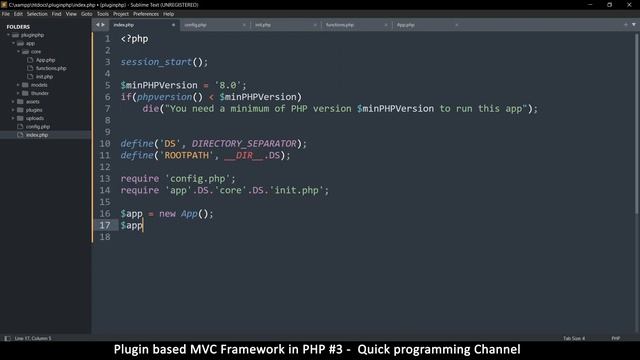Change the PHP syntax selector
This screenshot has width=640, height=360.
[616, 338]
